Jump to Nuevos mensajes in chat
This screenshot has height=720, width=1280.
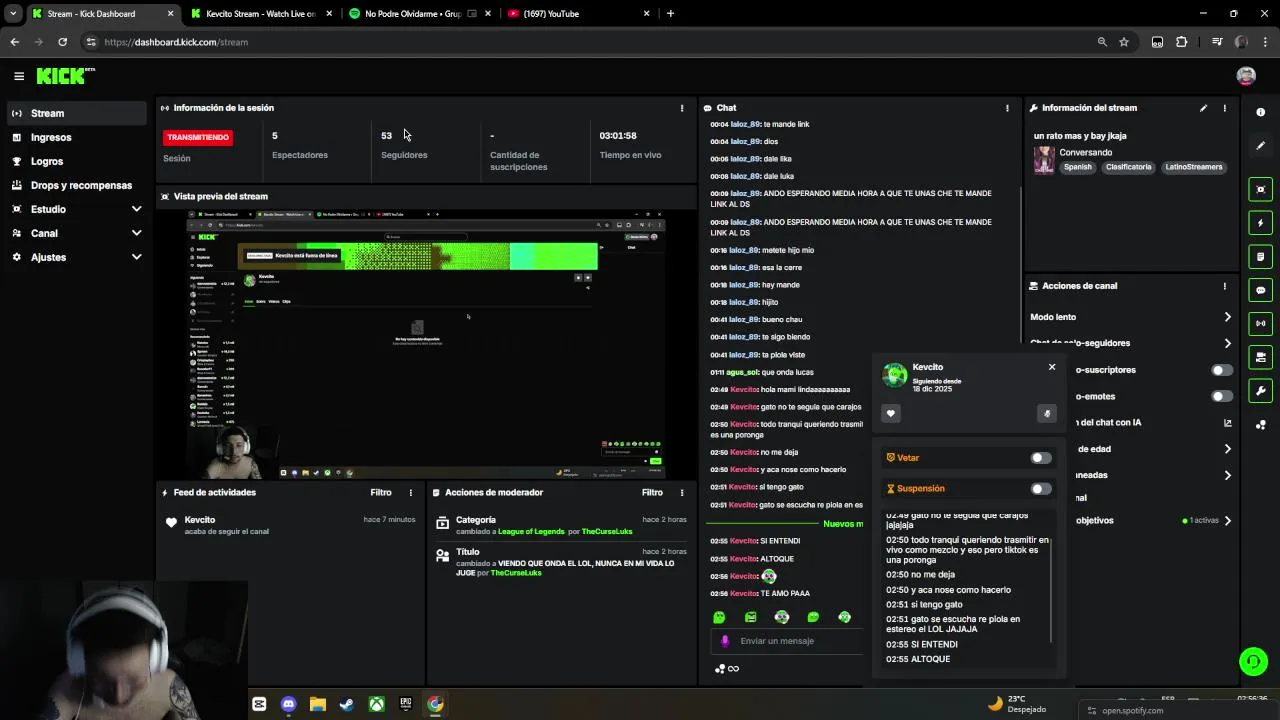coord(842,524)
